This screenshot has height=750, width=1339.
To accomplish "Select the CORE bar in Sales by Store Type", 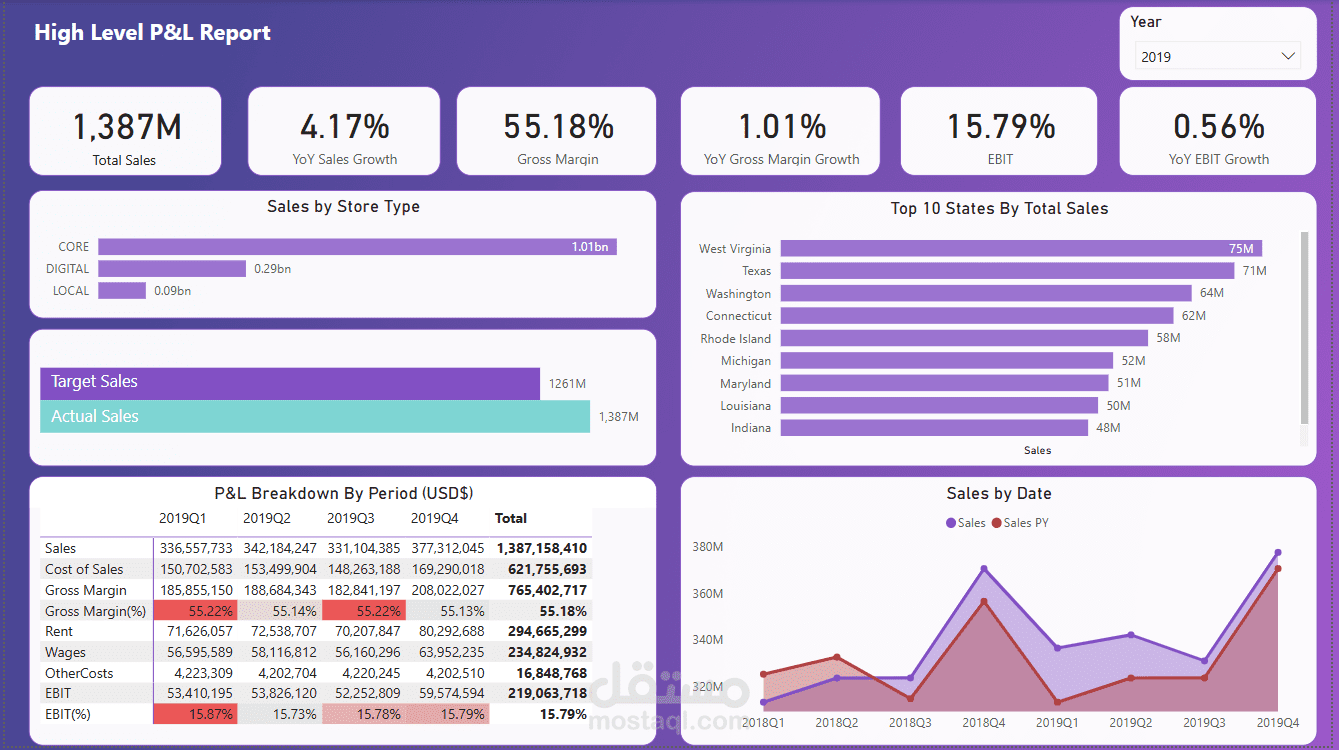I will click(356, 246).
